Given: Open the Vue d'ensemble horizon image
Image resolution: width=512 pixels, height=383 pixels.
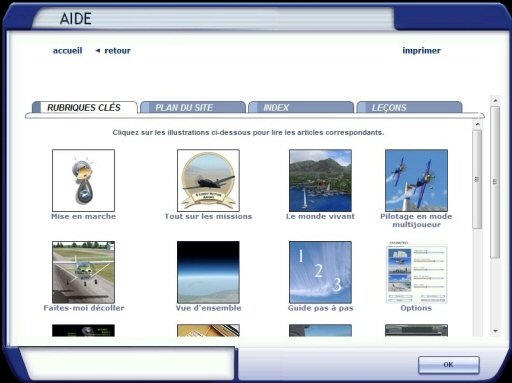Looking at the screenshot, I should pos(208,272).
